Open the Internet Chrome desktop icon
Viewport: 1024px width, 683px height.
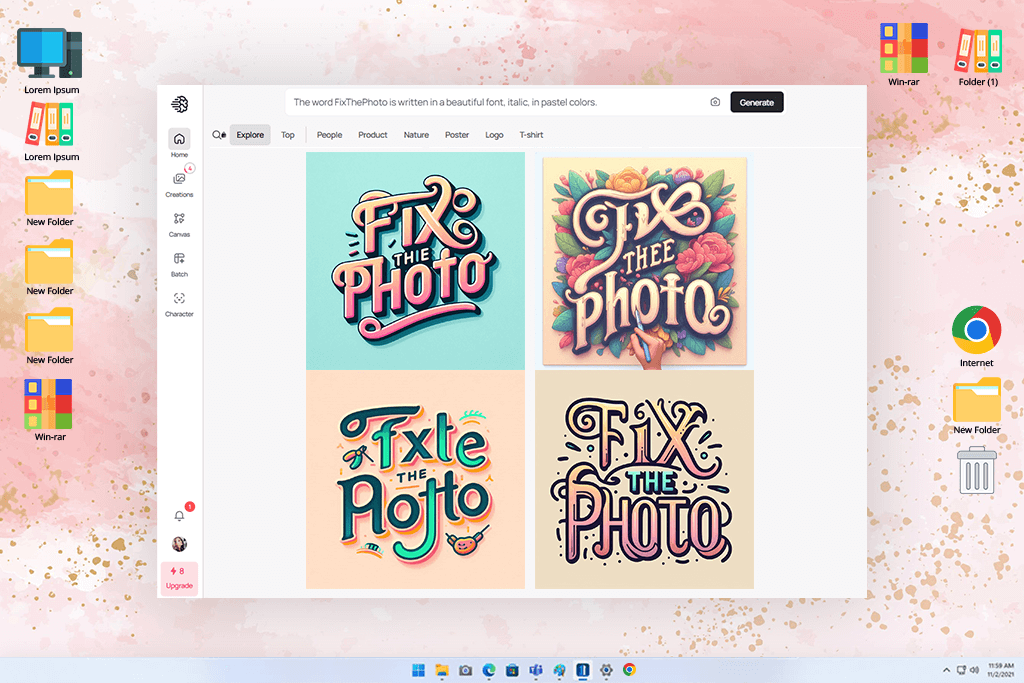pos(976,336)
